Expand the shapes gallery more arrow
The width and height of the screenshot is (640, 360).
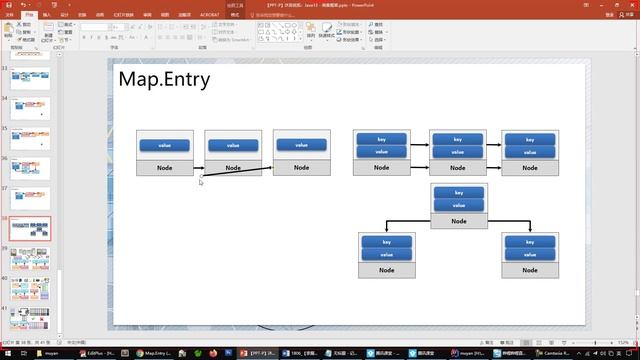301,39
